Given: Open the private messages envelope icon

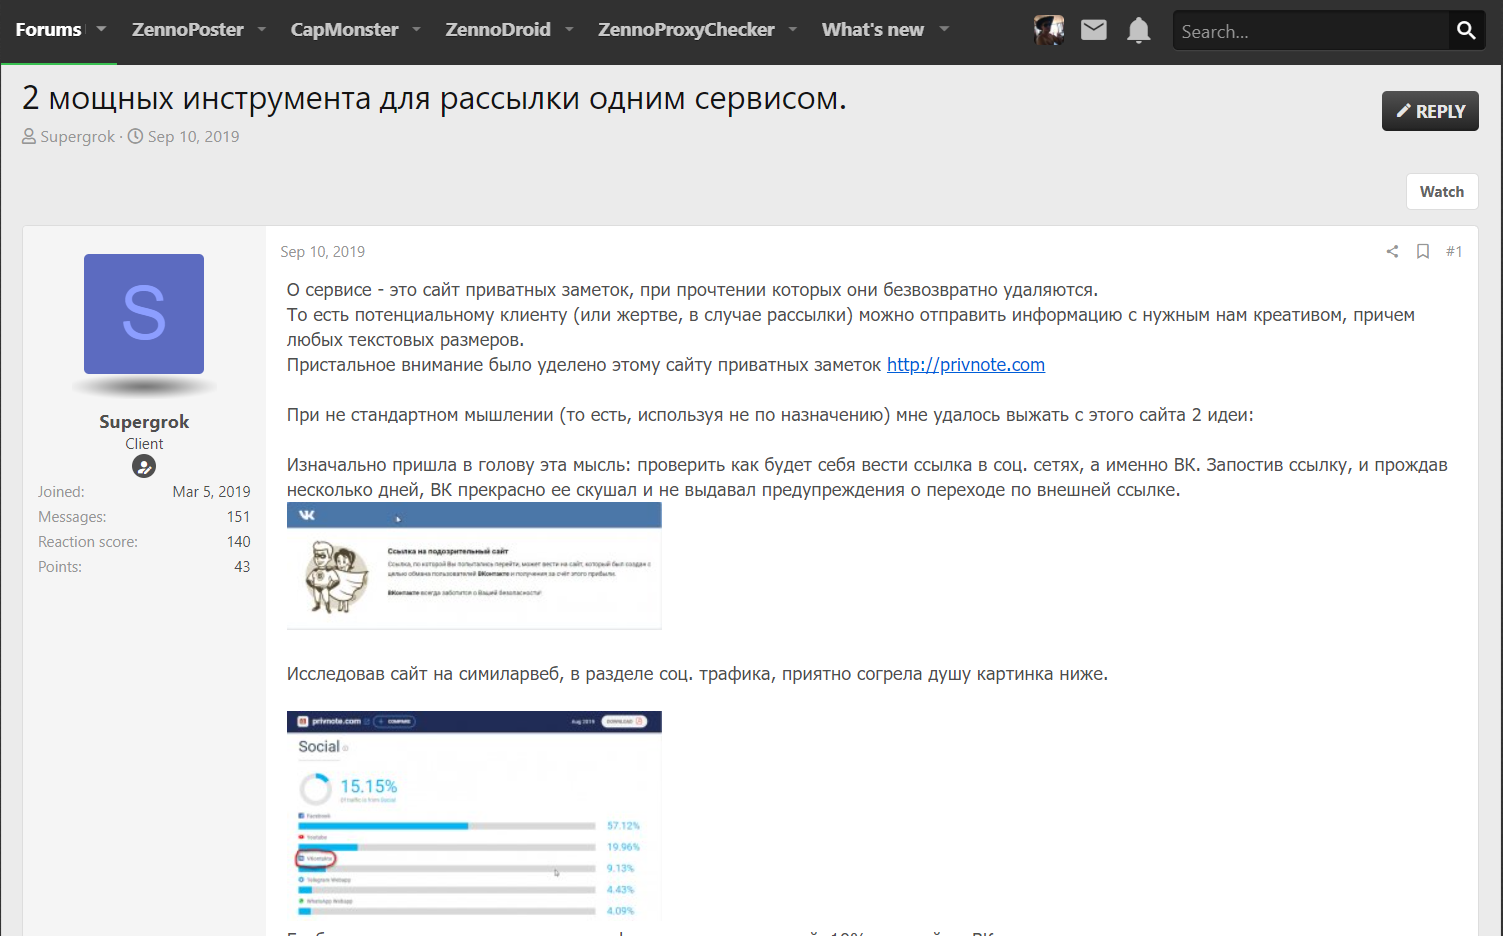Looking at the screenshot, I should (1094, 31).
